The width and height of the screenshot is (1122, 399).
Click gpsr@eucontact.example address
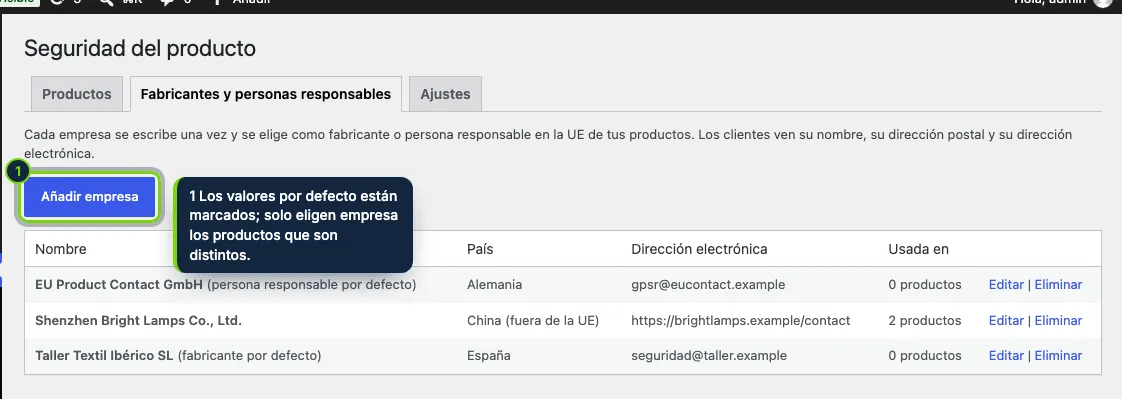pos(708,285)
